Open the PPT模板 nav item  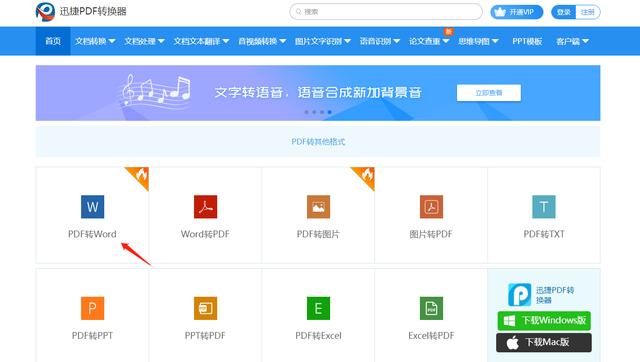527,41
